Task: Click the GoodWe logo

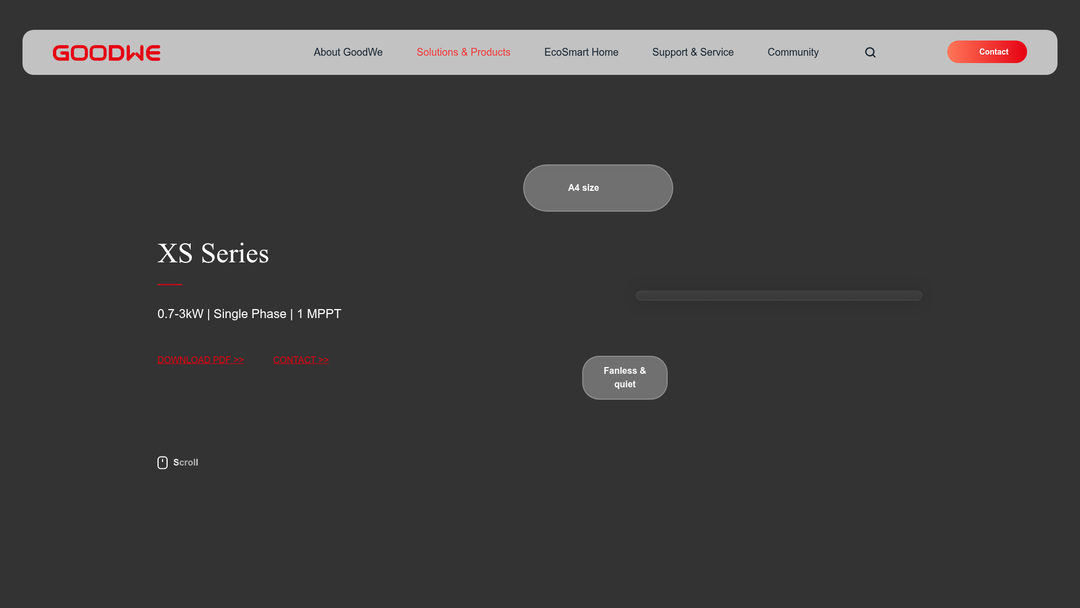Action: click(x=107, y=53)
